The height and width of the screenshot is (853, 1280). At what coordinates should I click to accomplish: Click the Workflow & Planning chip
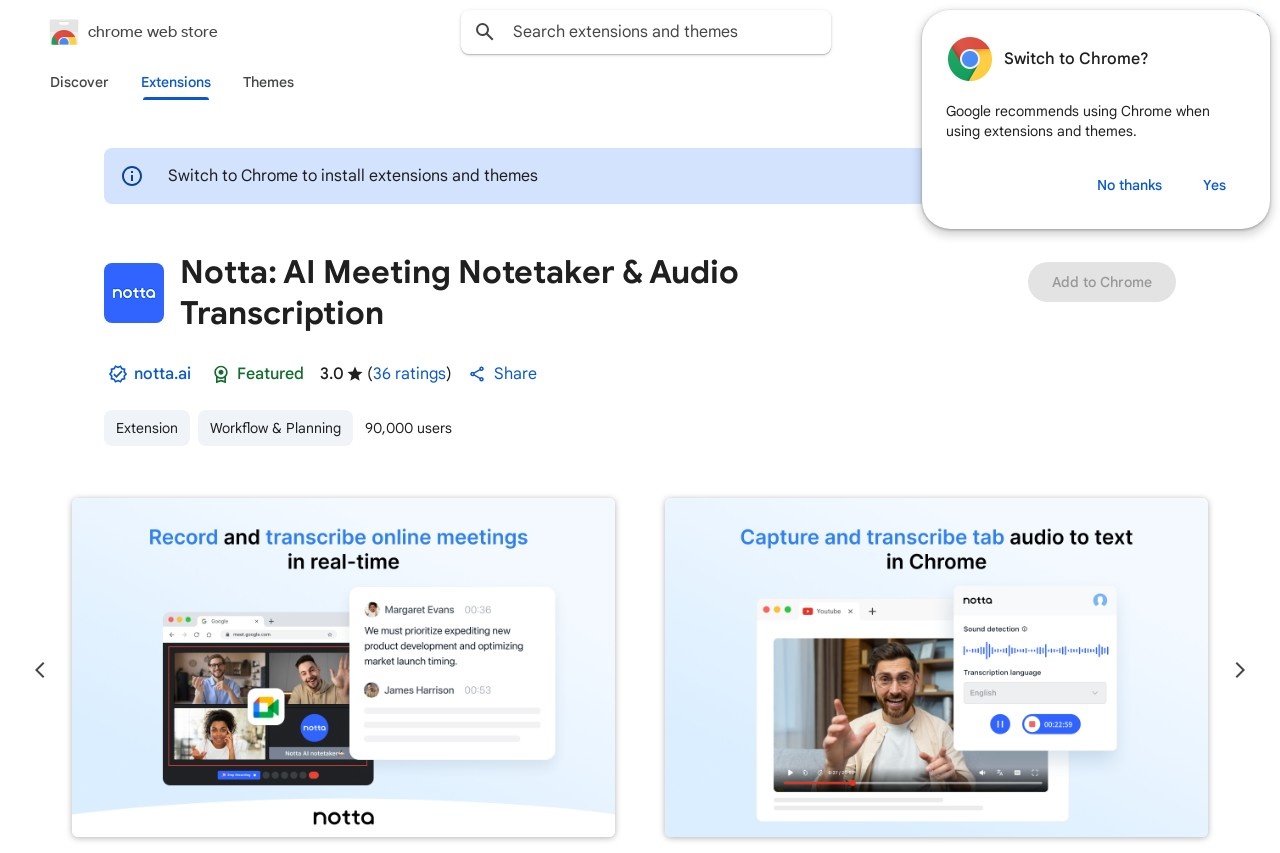[x=275, y=428]
